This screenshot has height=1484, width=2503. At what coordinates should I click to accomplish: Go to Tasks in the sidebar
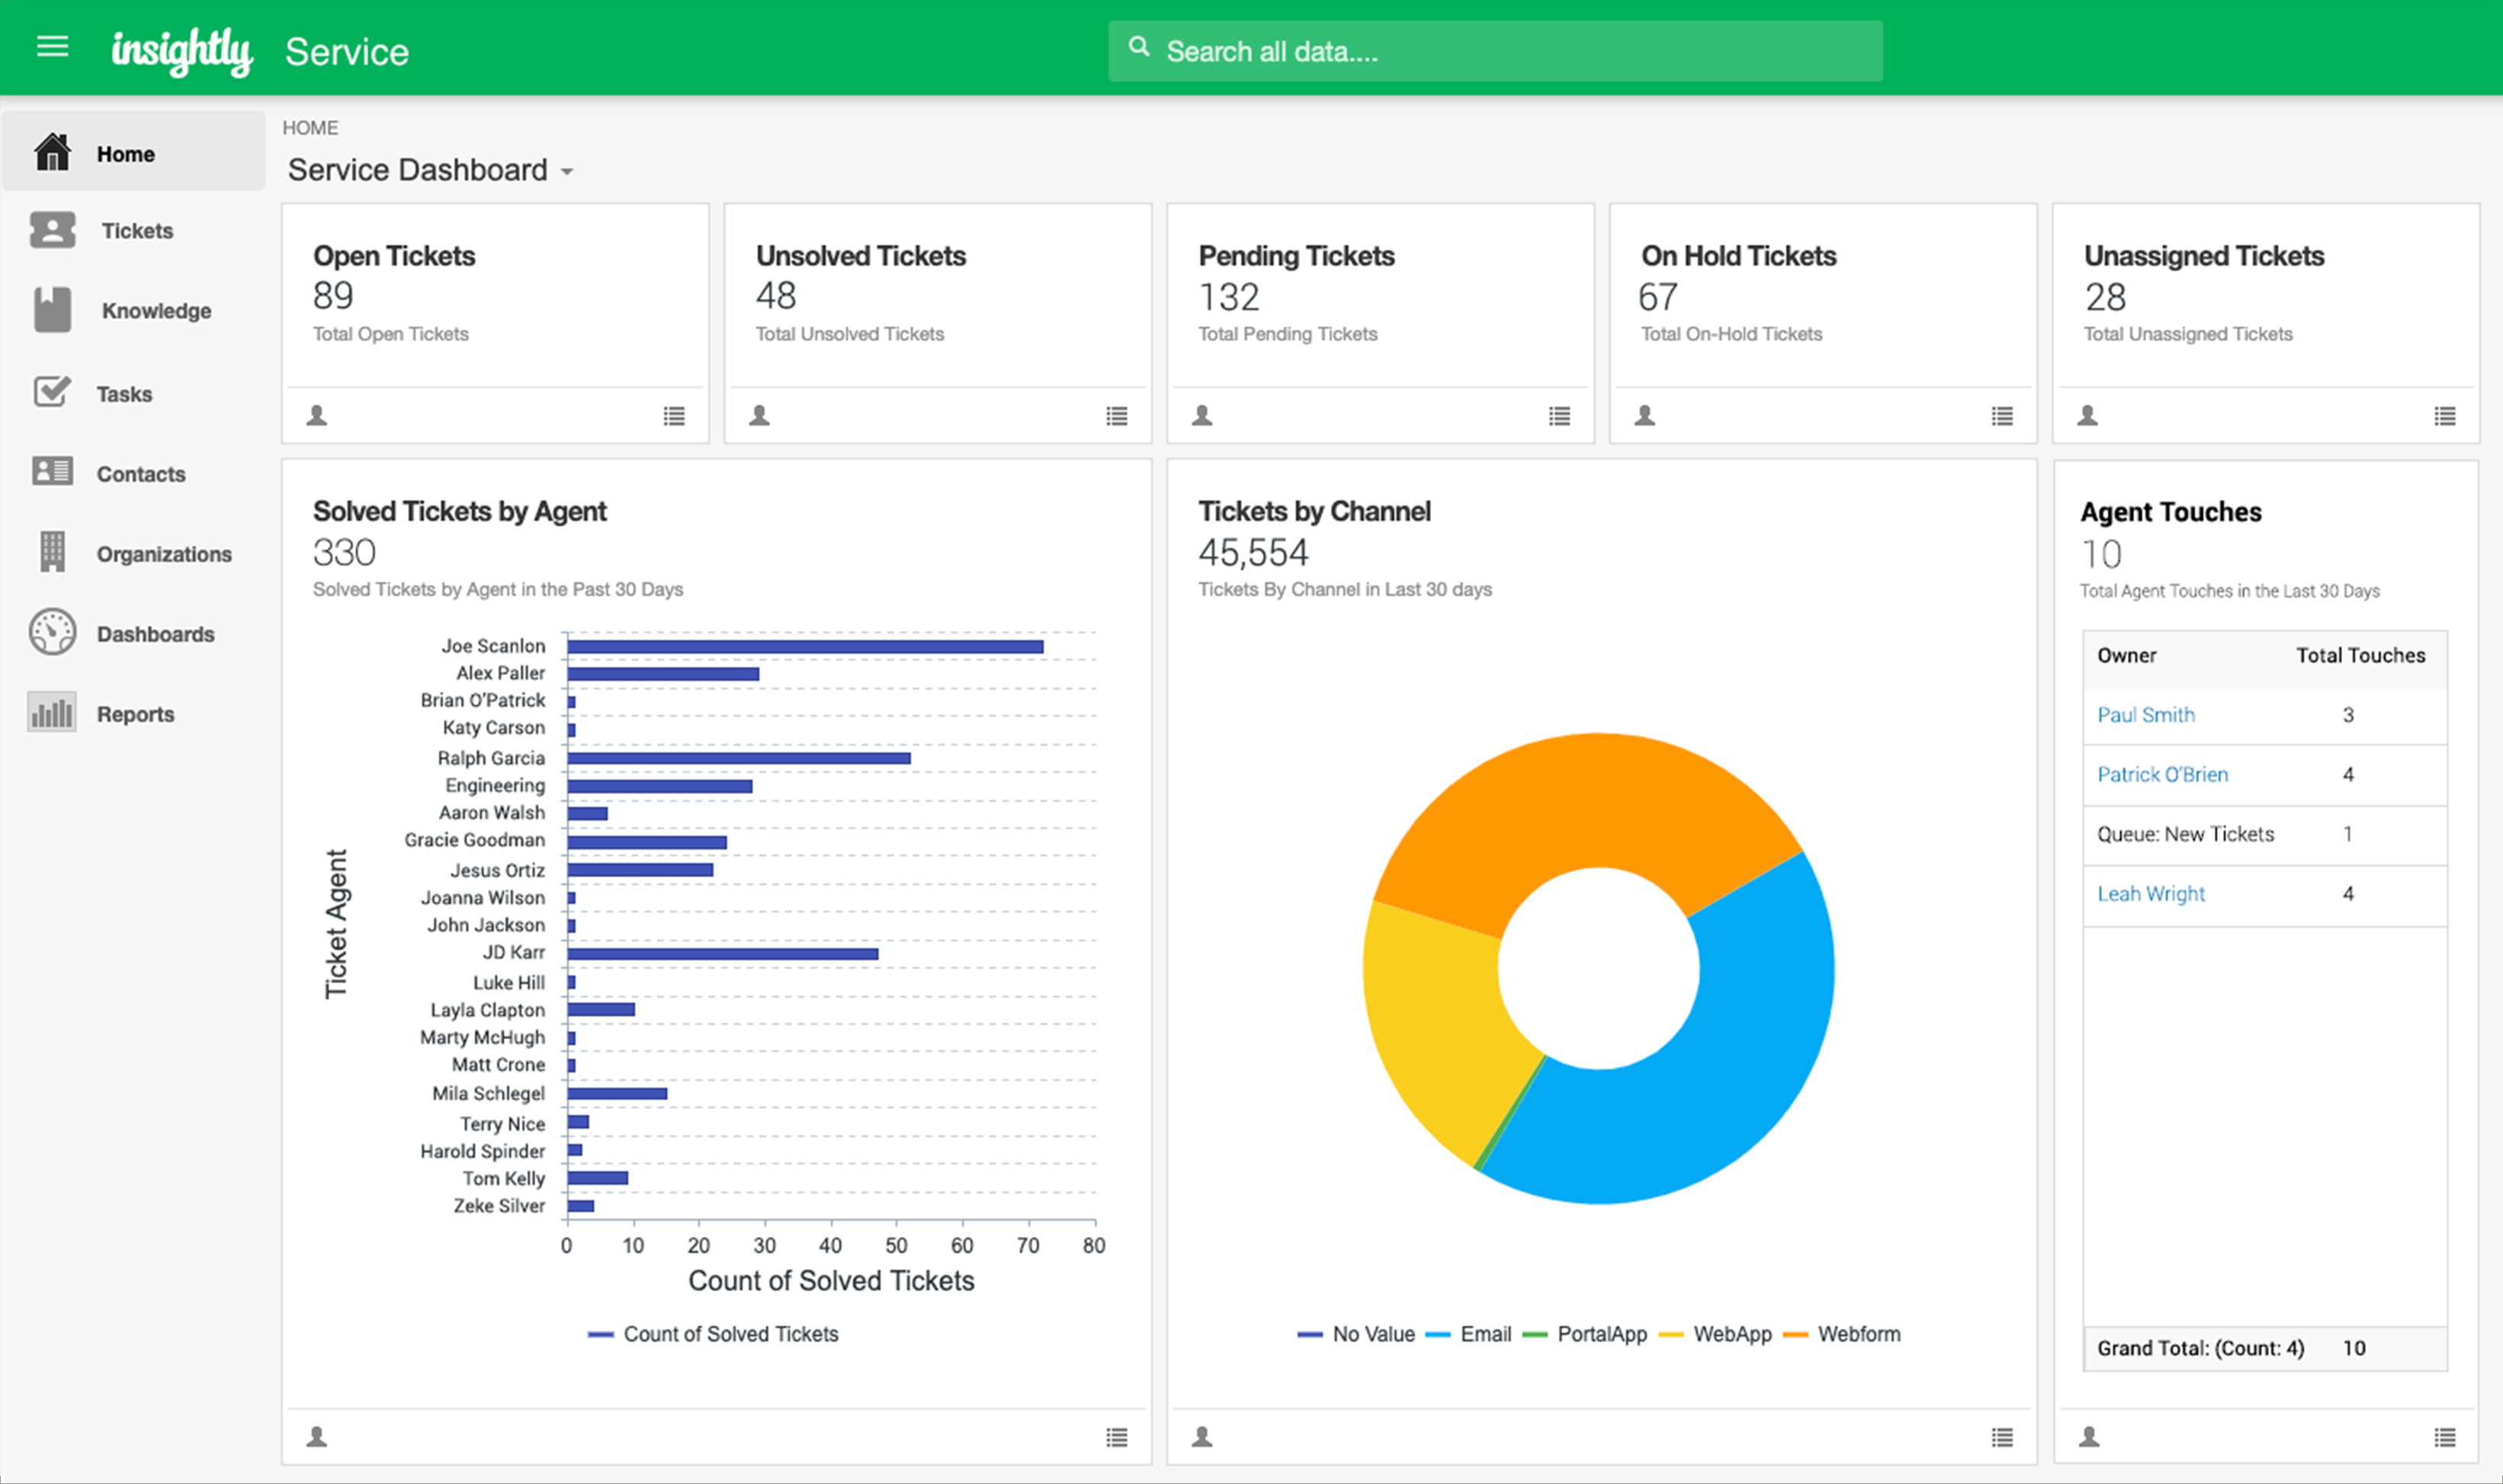point(123,394)
